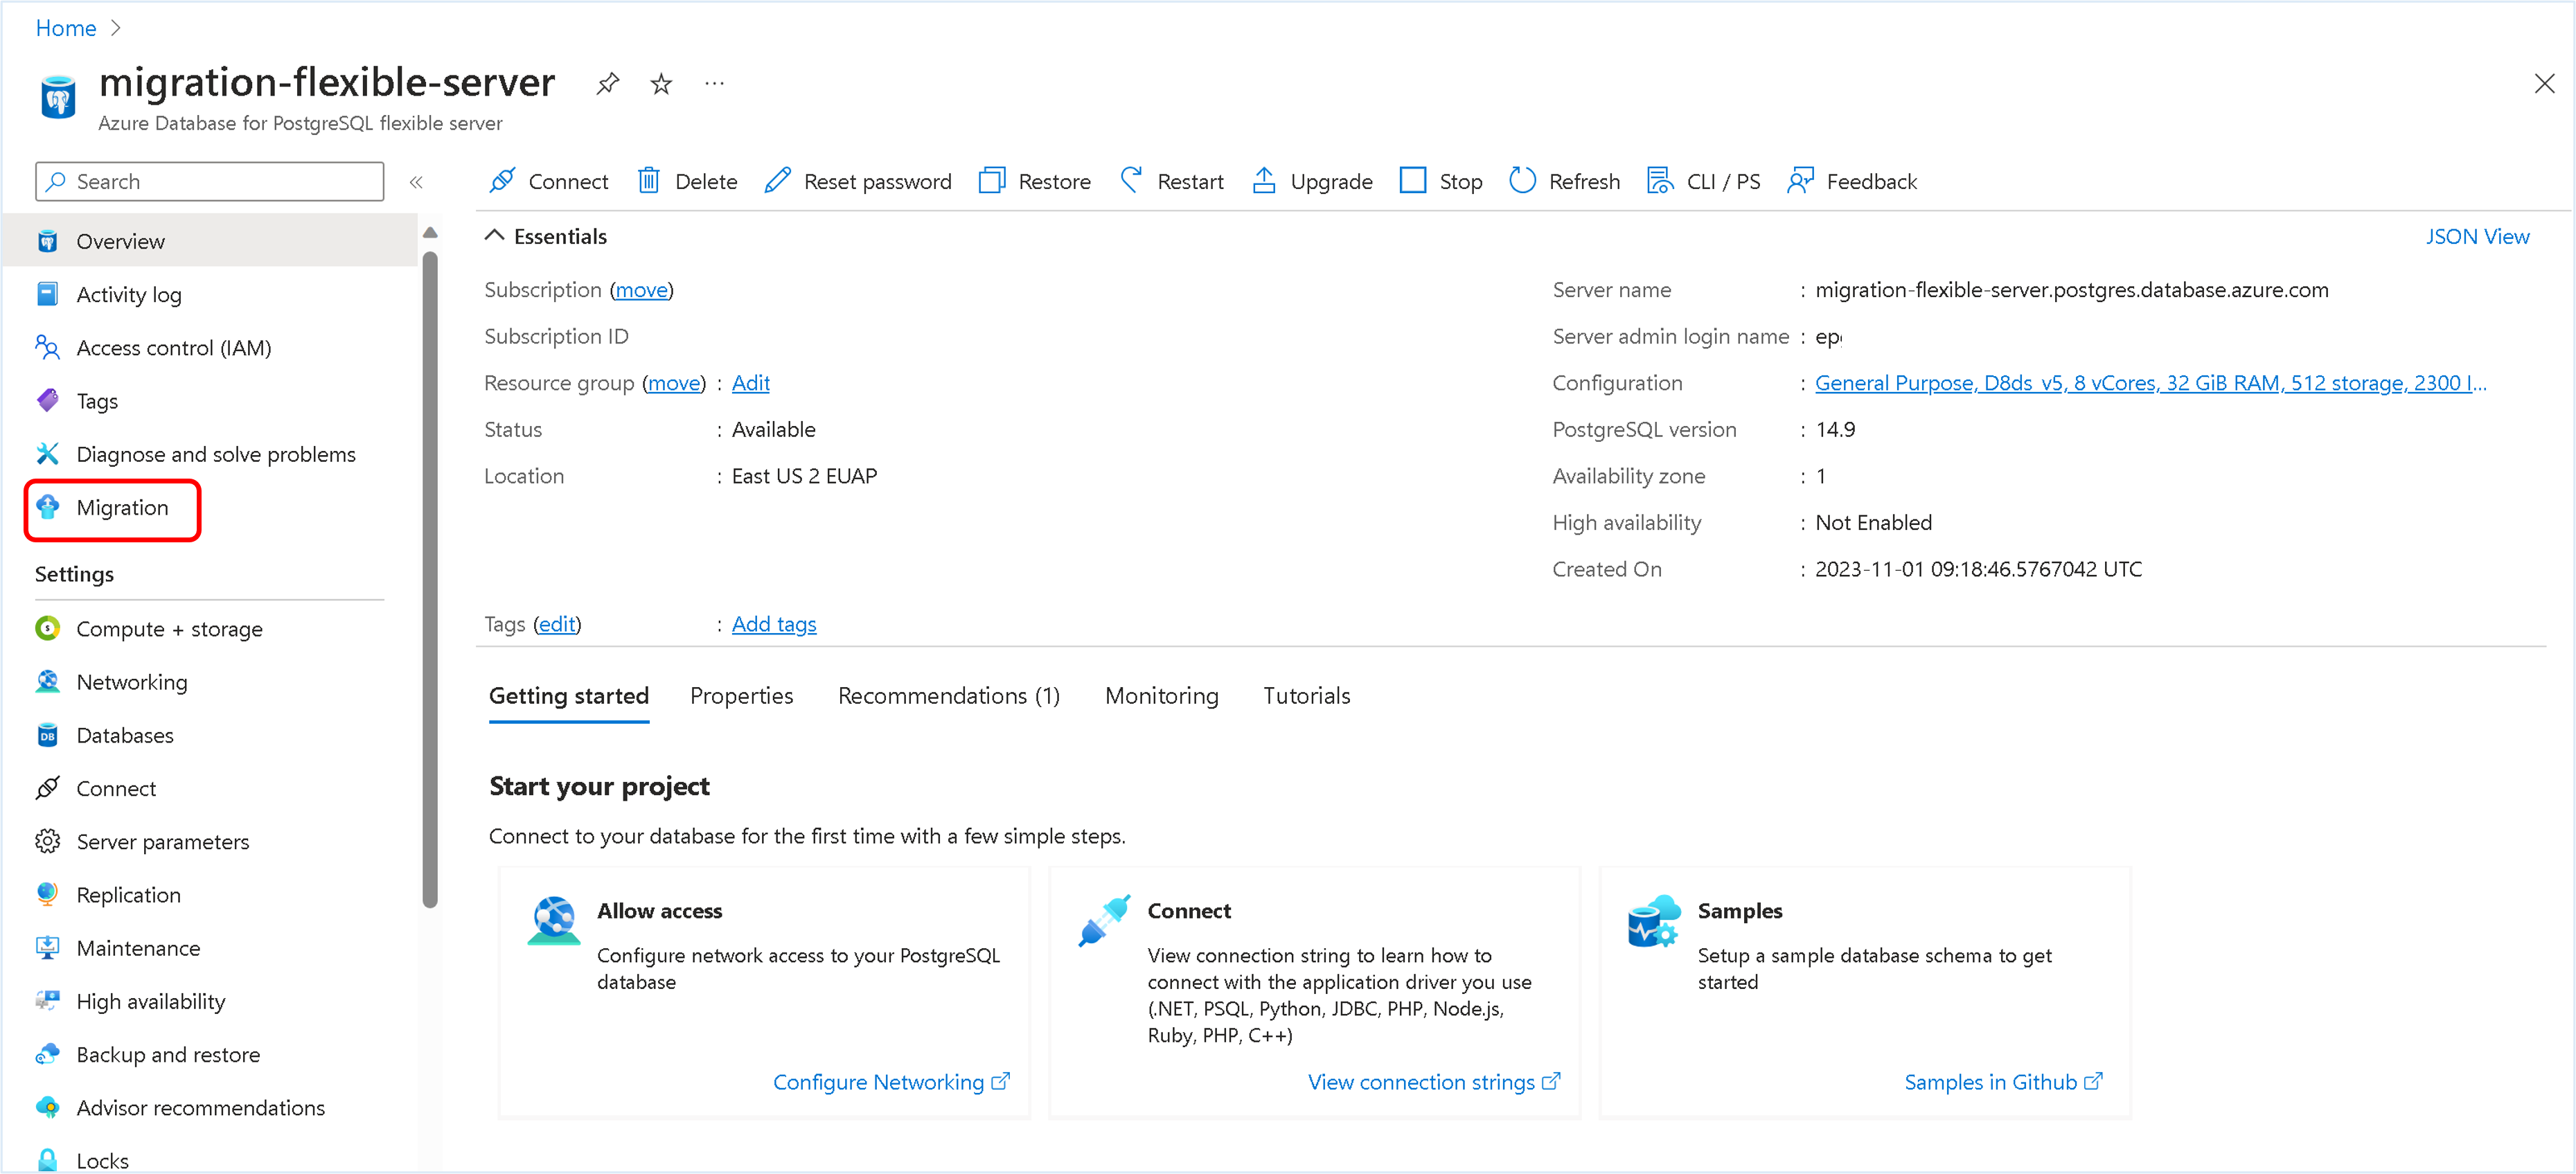
Task: Click View connection strings link
Action: [1433, 1082]
